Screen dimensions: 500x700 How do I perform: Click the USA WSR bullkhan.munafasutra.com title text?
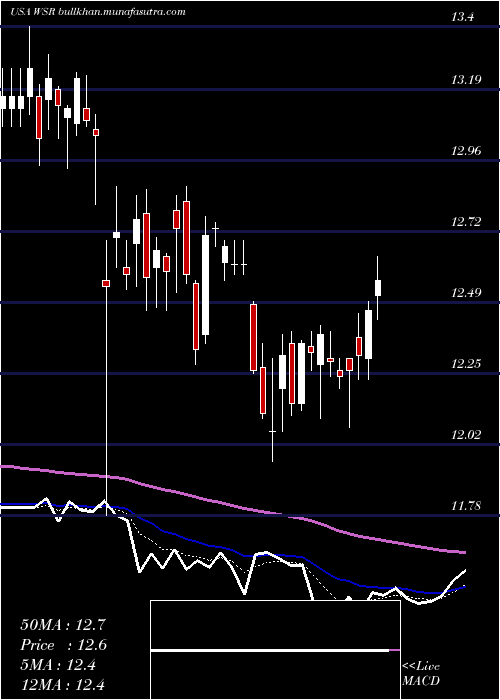click(98, 12)
